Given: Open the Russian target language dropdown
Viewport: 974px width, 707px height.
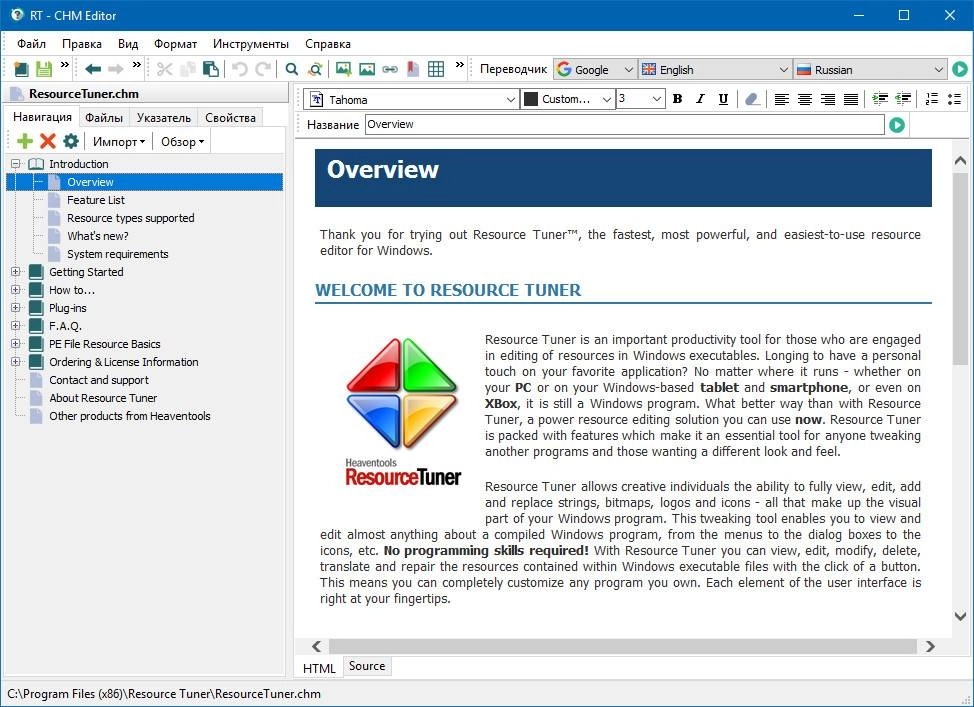Looking at the screenshot, I should pyautogui.click(x=870, y=70).
